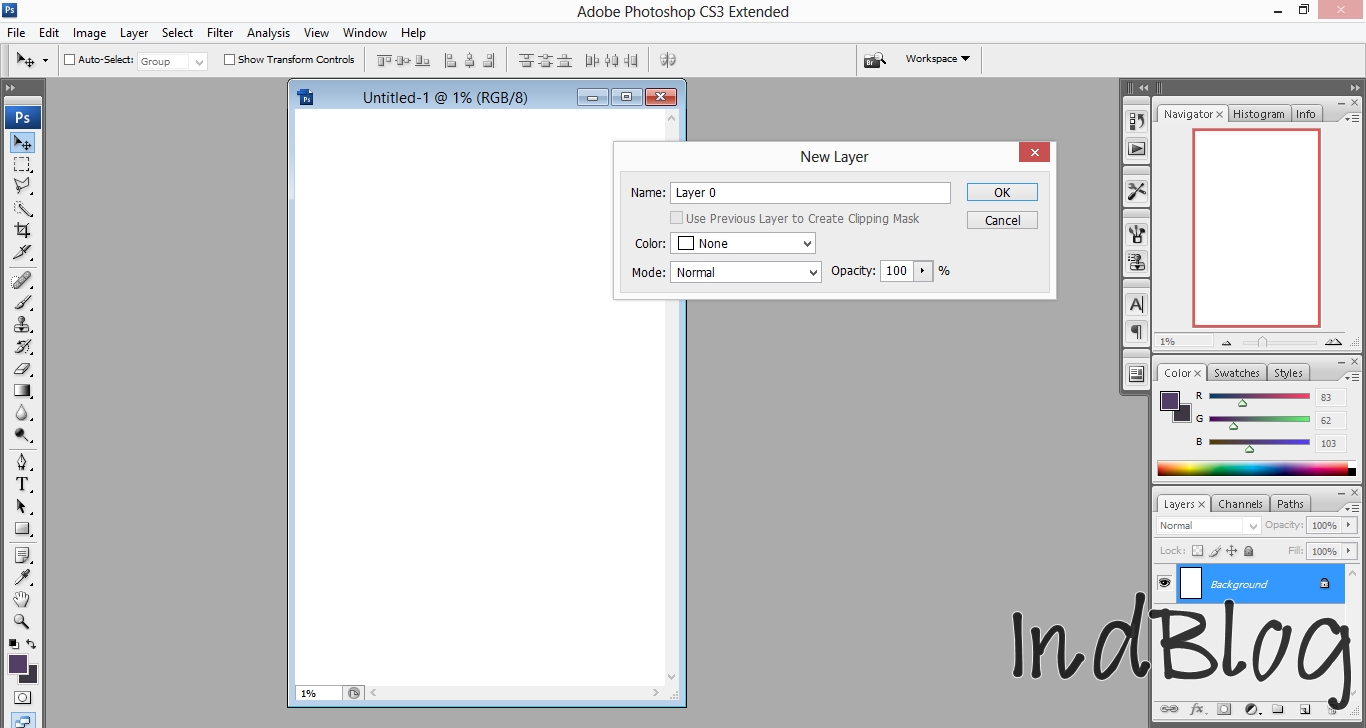Select the Move tool in the toolbox
1366x728 pixels.
(x=22, y=143)
